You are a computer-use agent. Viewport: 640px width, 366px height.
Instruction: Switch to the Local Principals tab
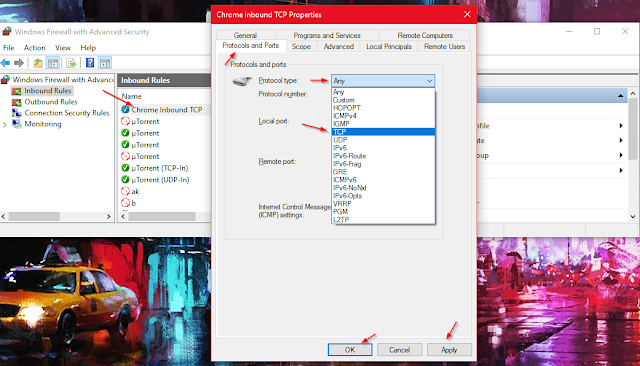pos(389,47)
